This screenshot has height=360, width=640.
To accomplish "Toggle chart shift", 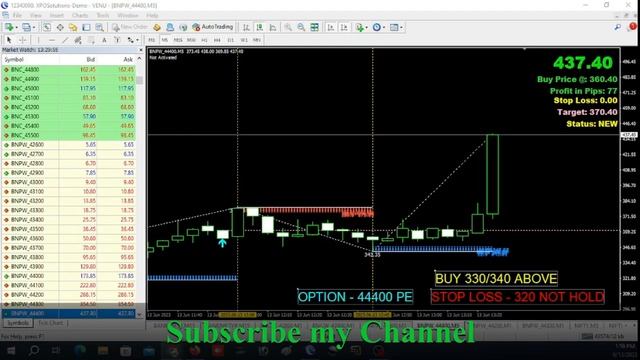I will (344, 27).
